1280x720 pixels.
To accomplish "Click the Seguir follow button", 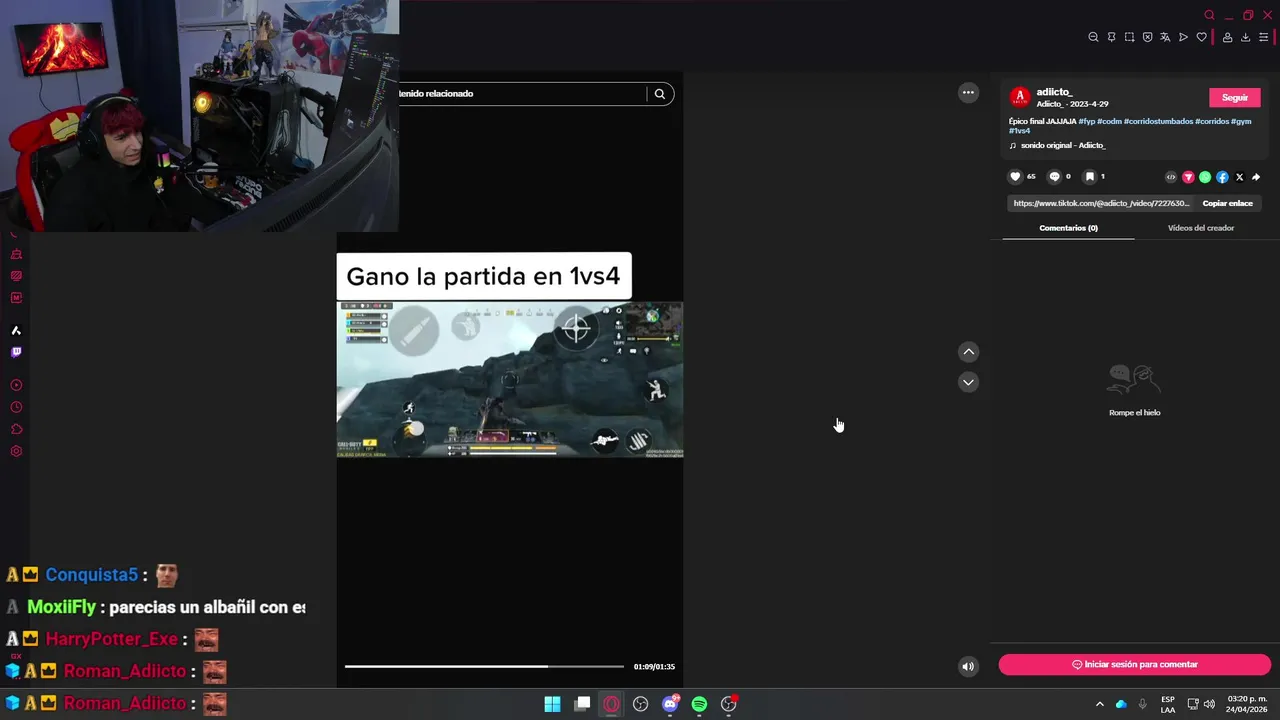I will point(1235,97).
